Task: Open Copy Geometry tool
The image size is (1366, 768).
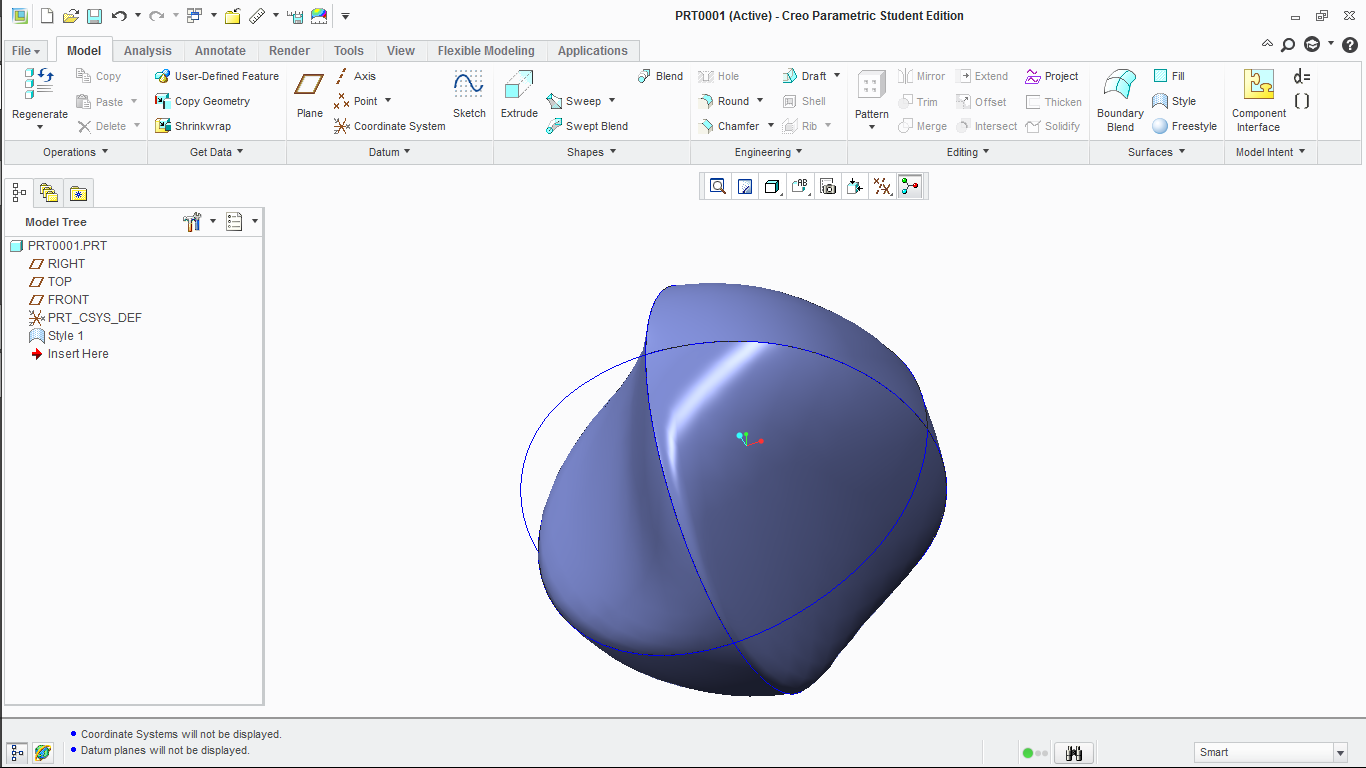Action: pos(203,101)
